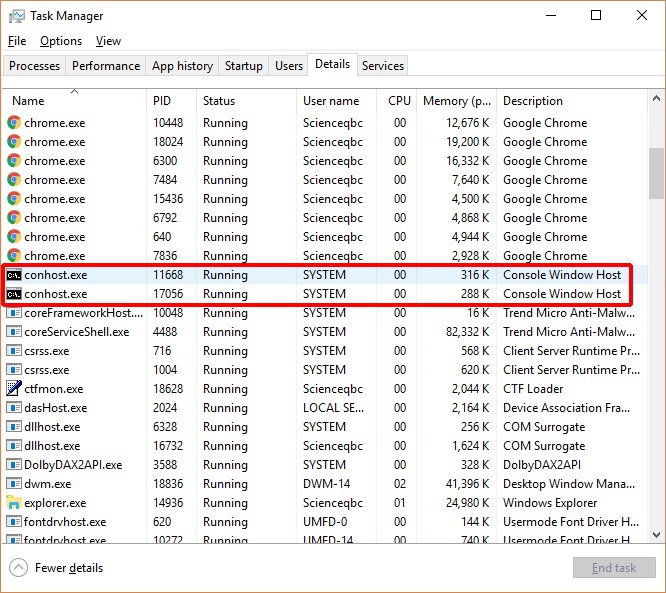This screenshot has width=666, height=593.
Task: Click the ctfmon.exe pen icon
Action: 14,389
